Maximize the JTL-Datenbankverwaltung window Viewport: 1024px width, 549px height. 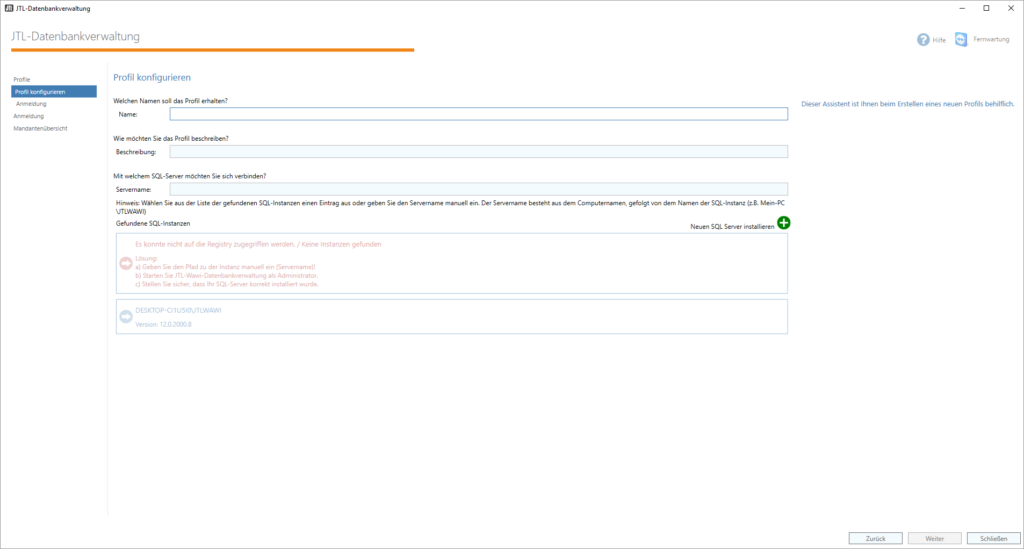(986, 8)
